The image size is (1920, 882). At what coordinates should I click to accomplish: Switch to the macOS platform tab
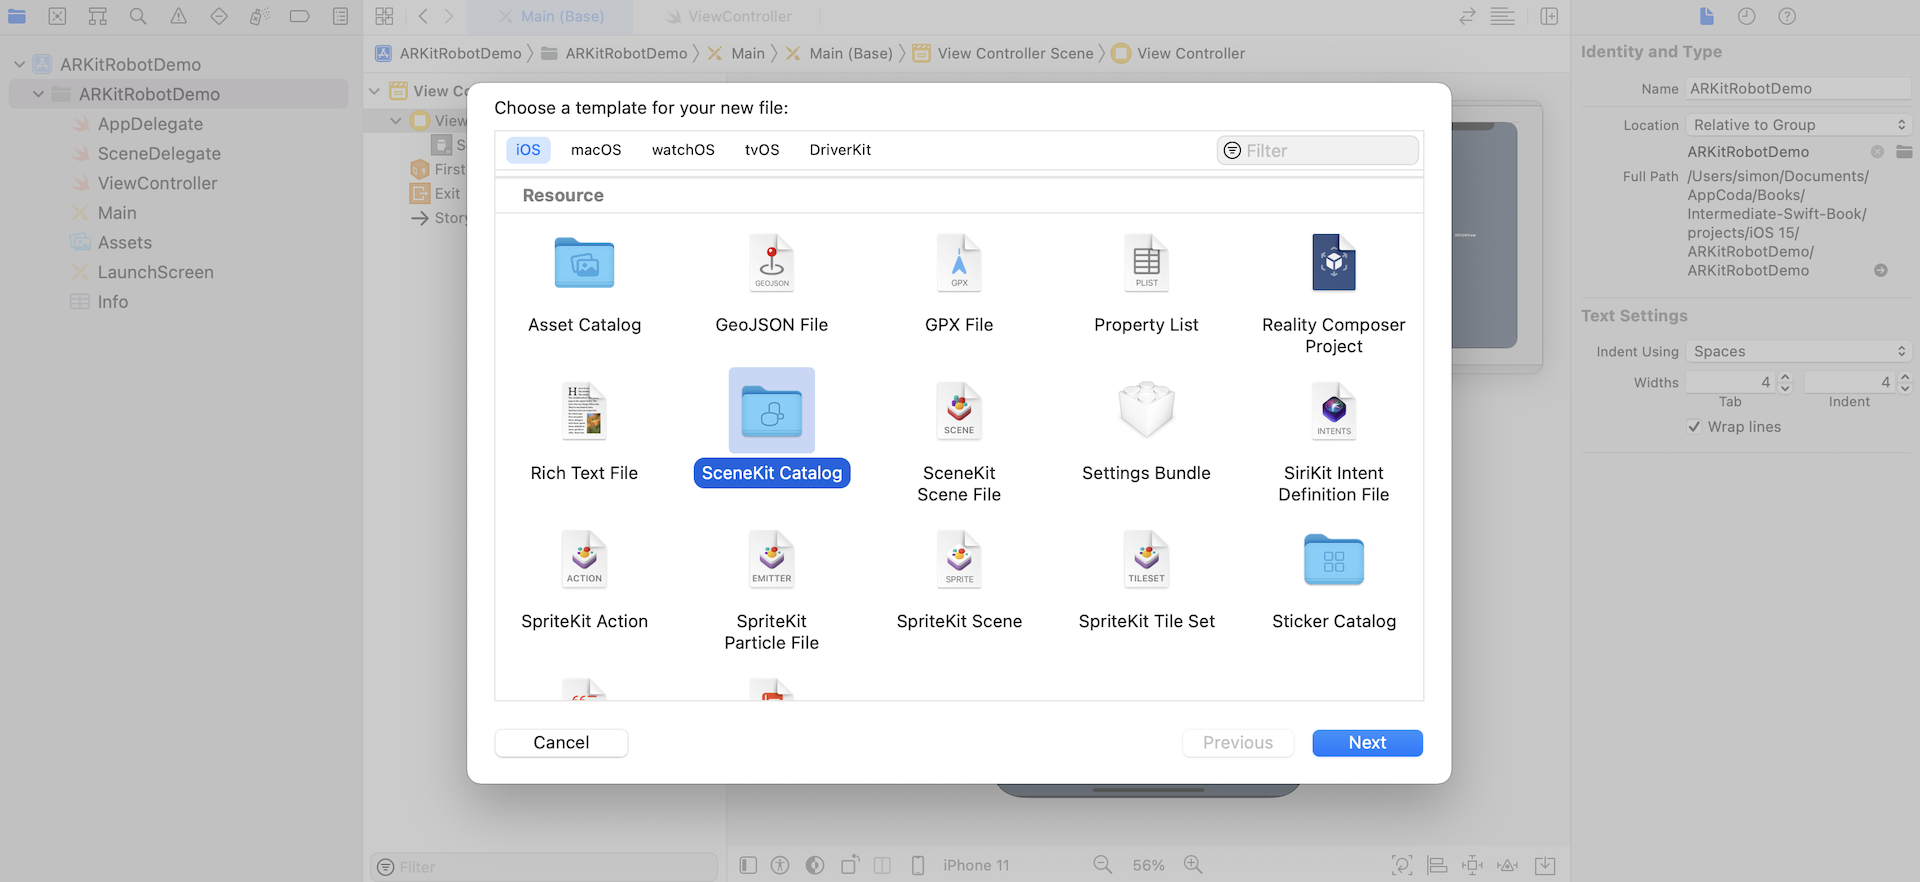point(596,150)
